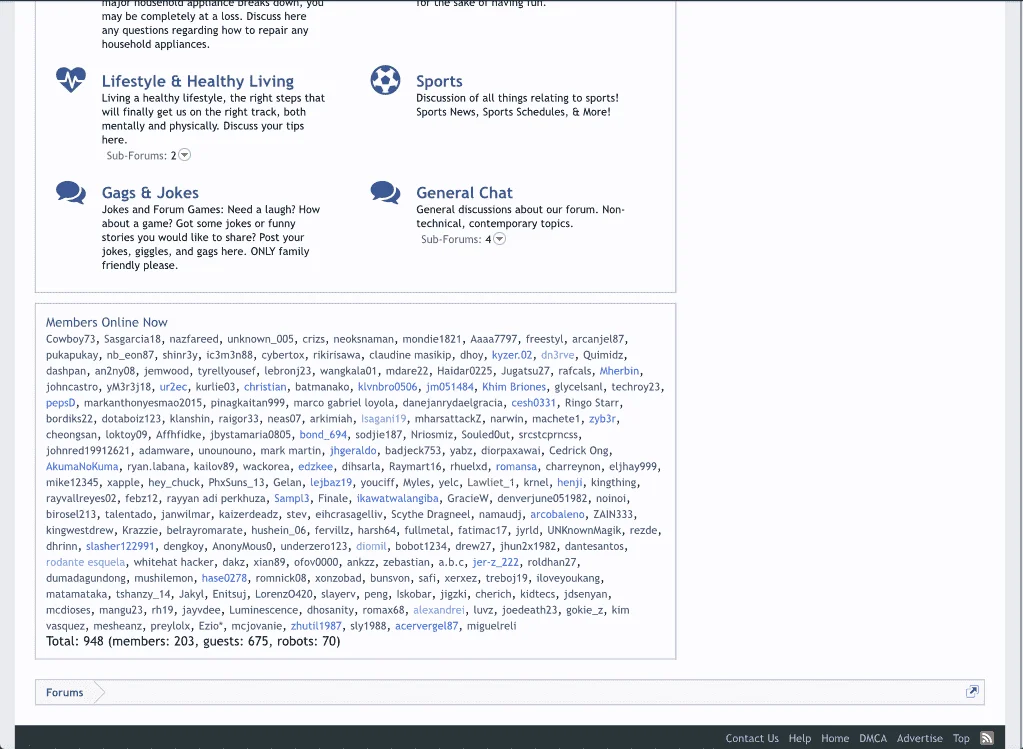Click member name Scythe Dragneel
The width and height of the screenshot is (1023, 749).
[x=431, y=514]
